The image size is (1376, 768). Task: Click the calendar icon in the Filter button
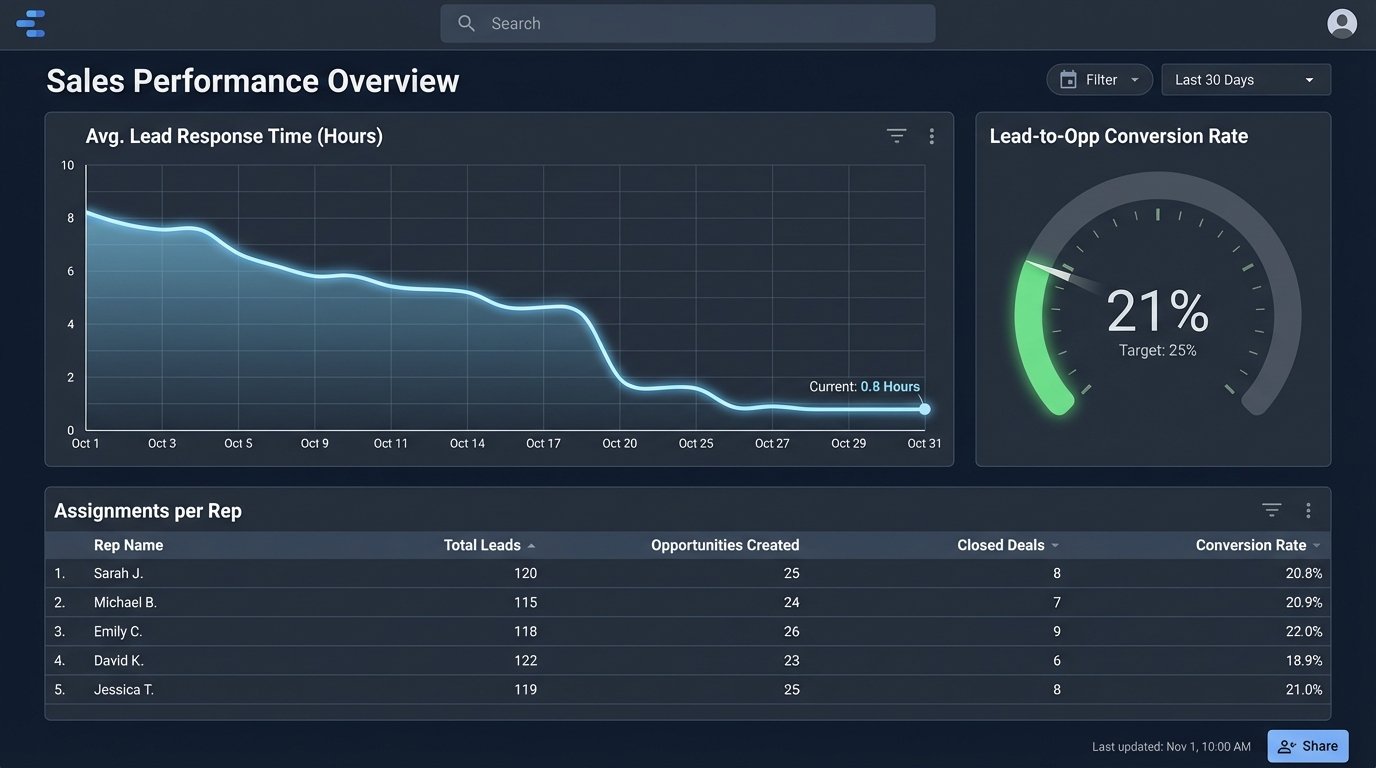1066,79
